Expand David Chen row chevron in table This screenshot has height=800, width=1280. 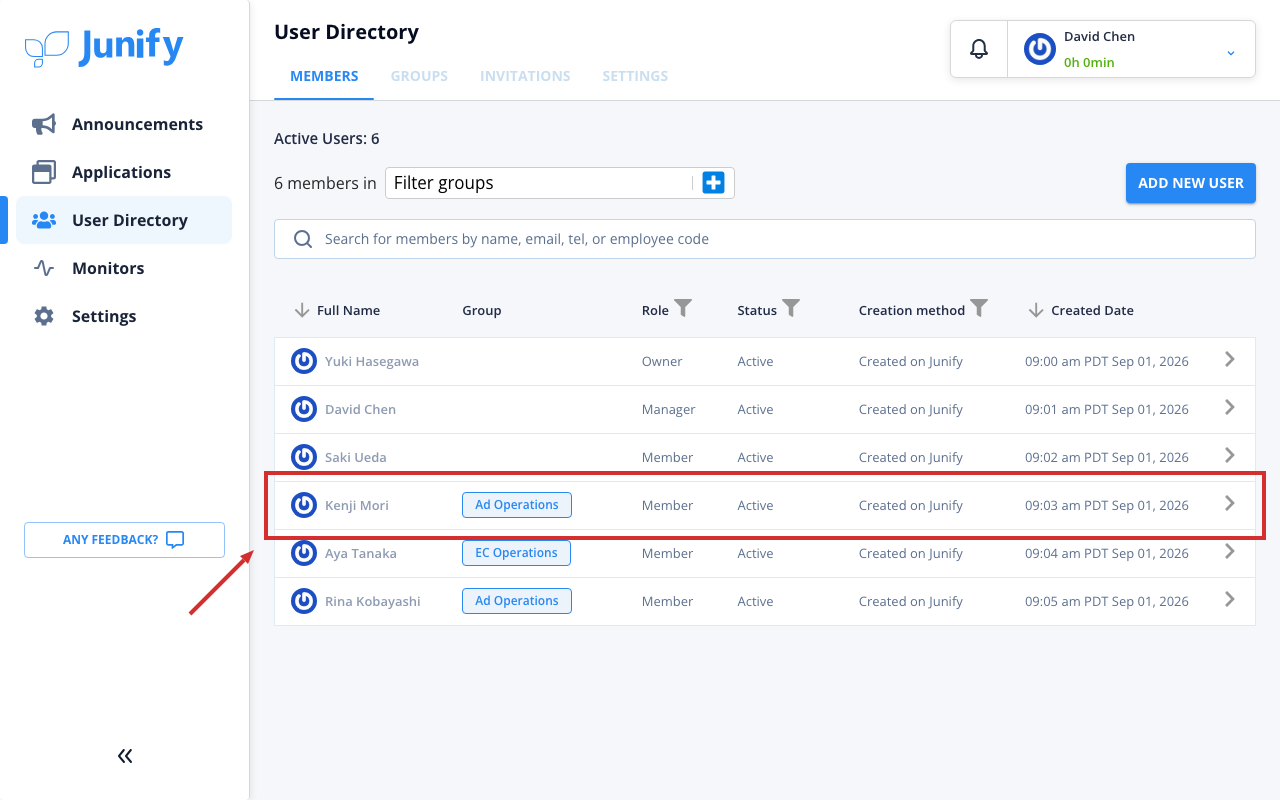1230,407
